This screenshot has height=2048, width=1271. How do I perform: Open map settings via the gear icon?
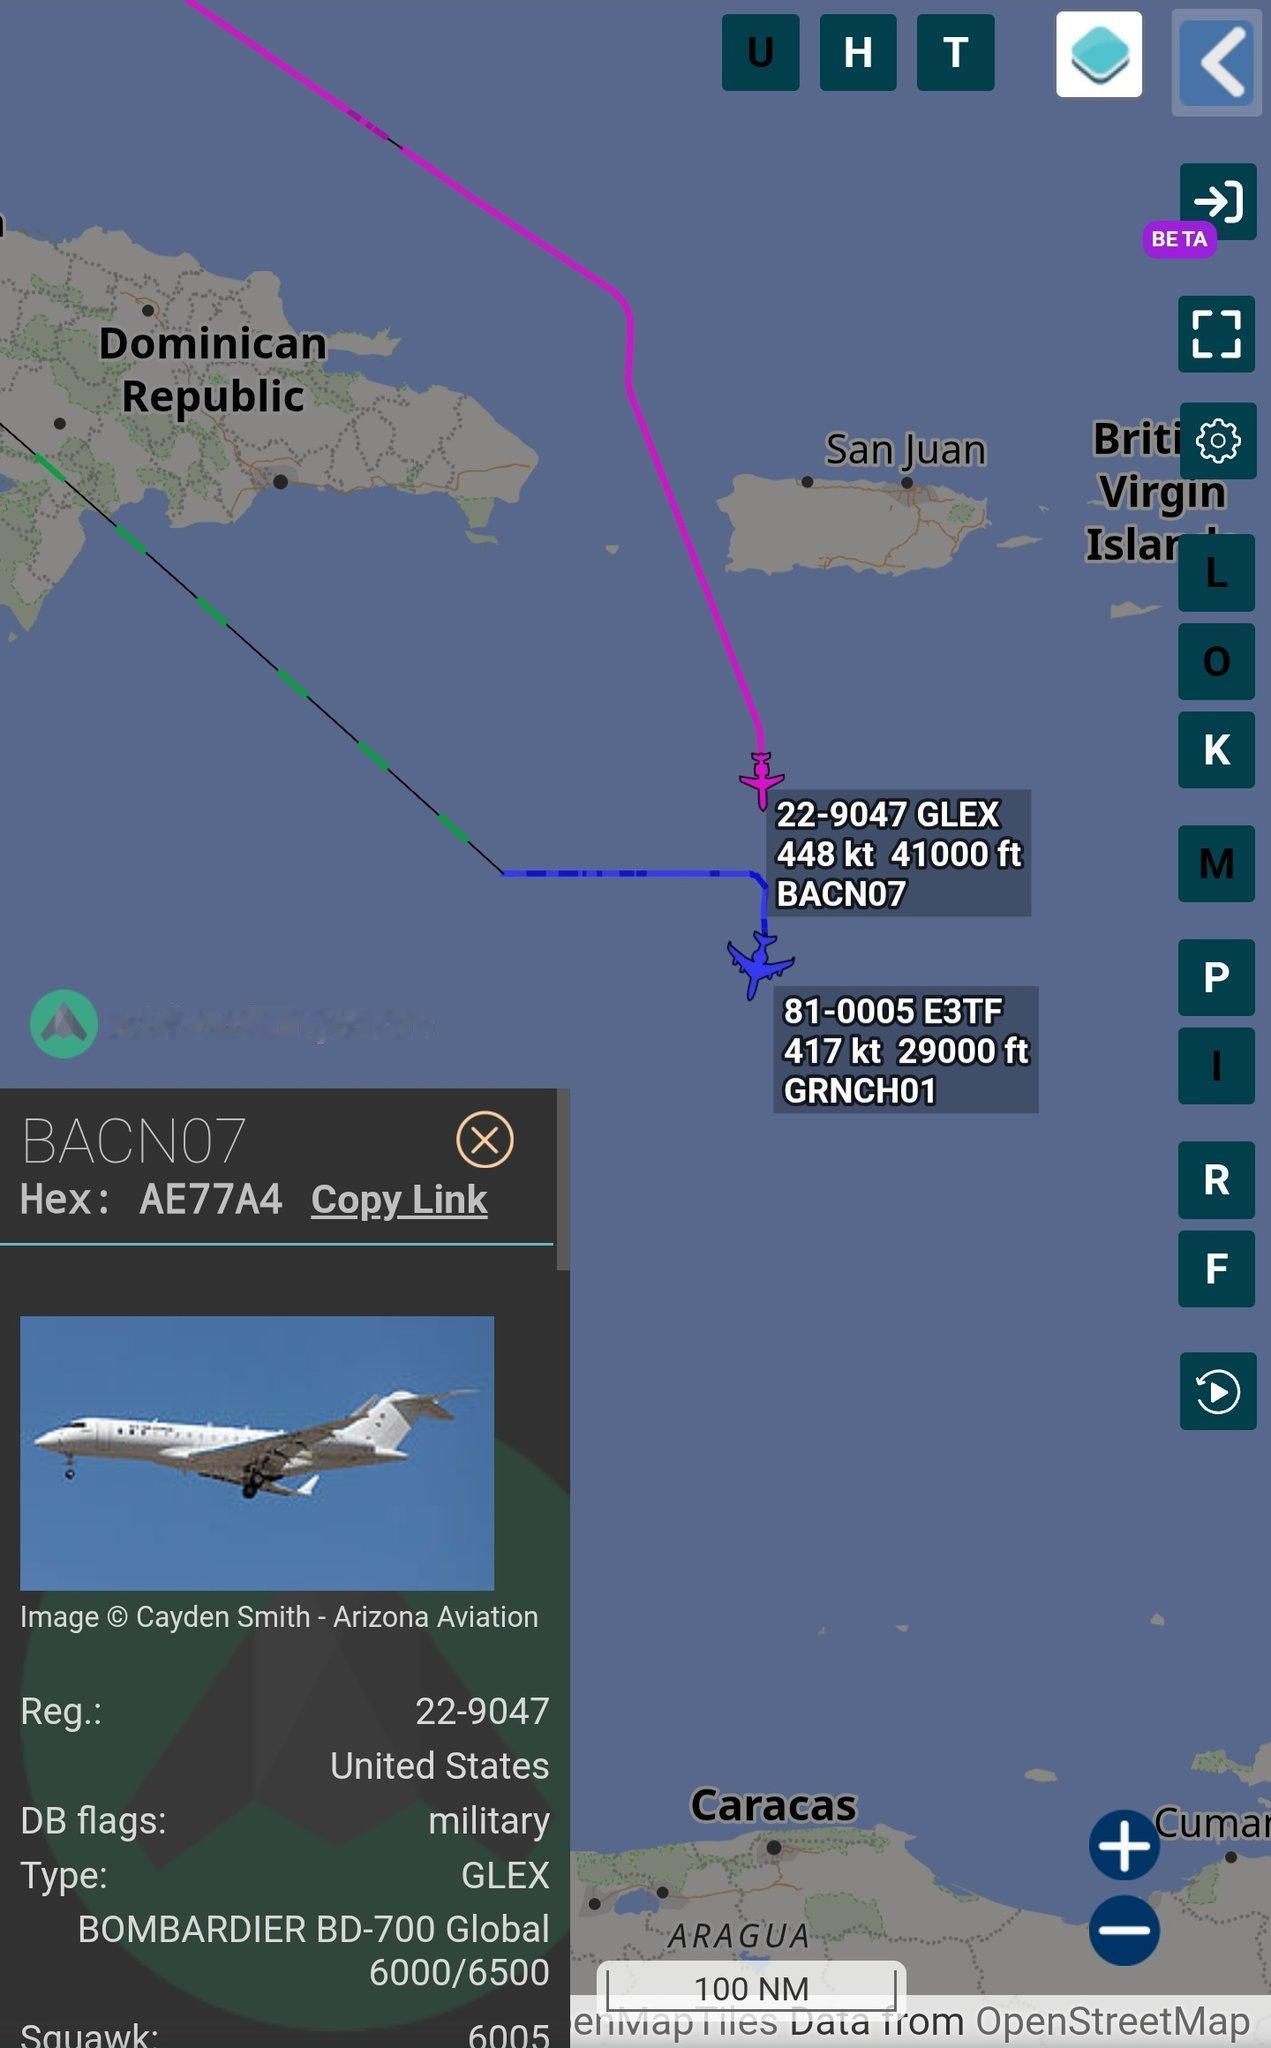click(x=1216, y=440)
